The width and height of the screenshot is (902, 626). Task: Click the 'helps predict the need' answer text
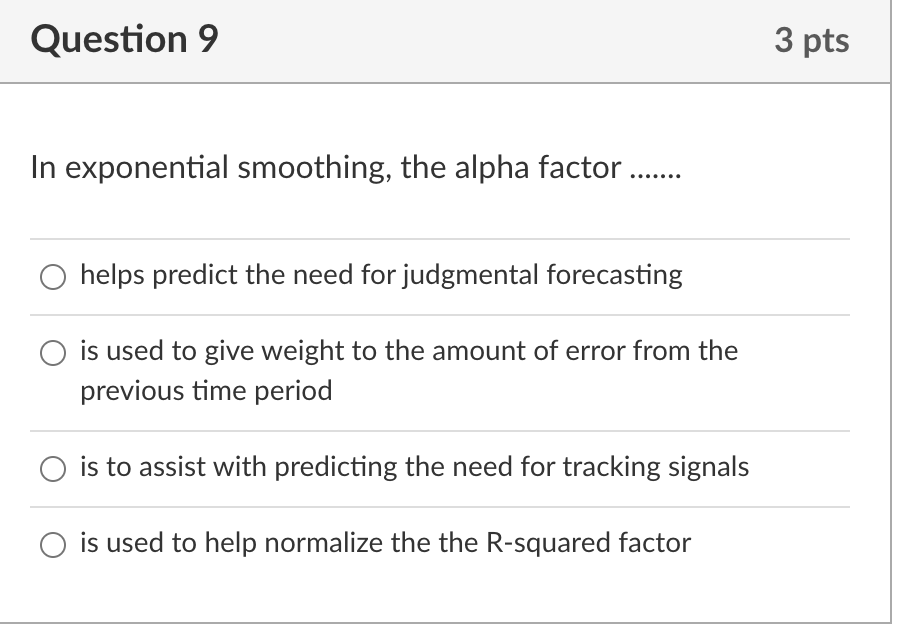380,276
